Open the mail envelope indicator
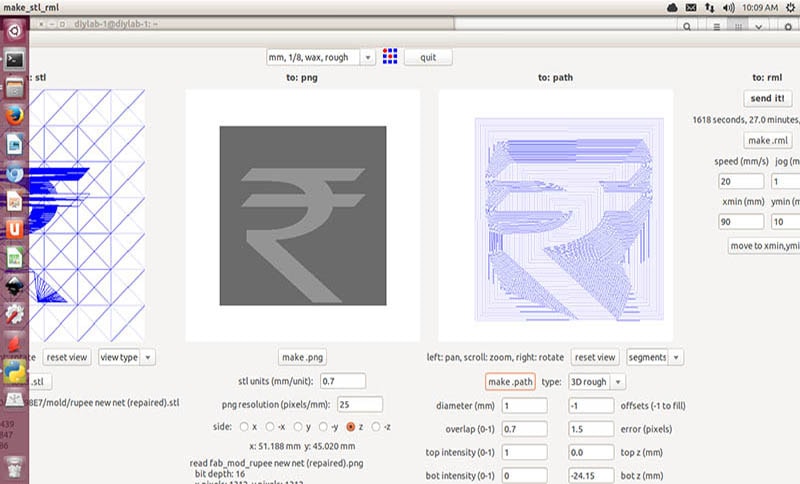This screenshot has width=800, height=484. pos(691,8)
